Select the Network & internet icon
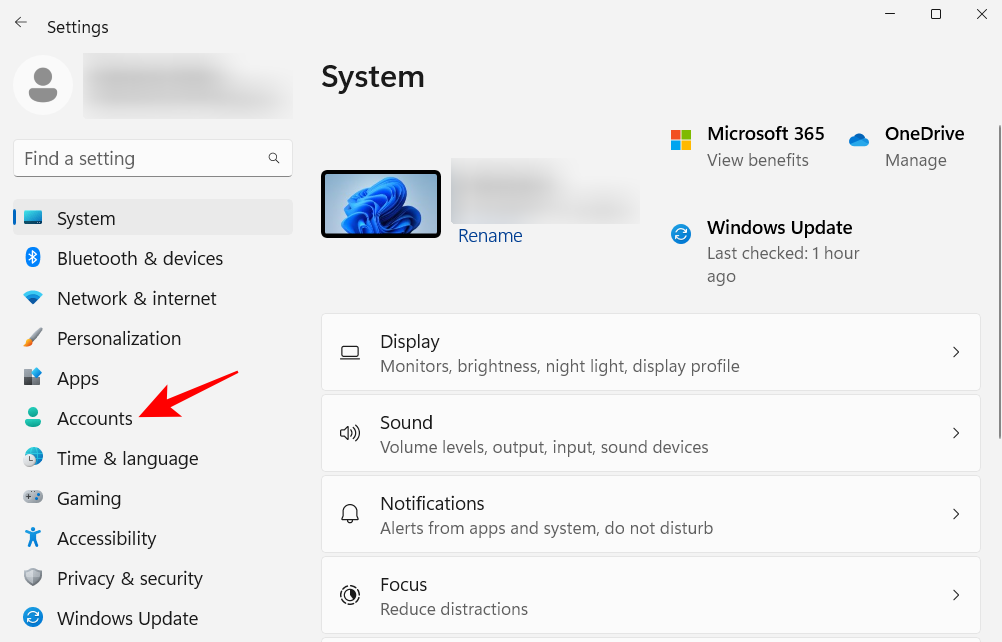Screen dimensions: 1002x642 click(34, 298)
